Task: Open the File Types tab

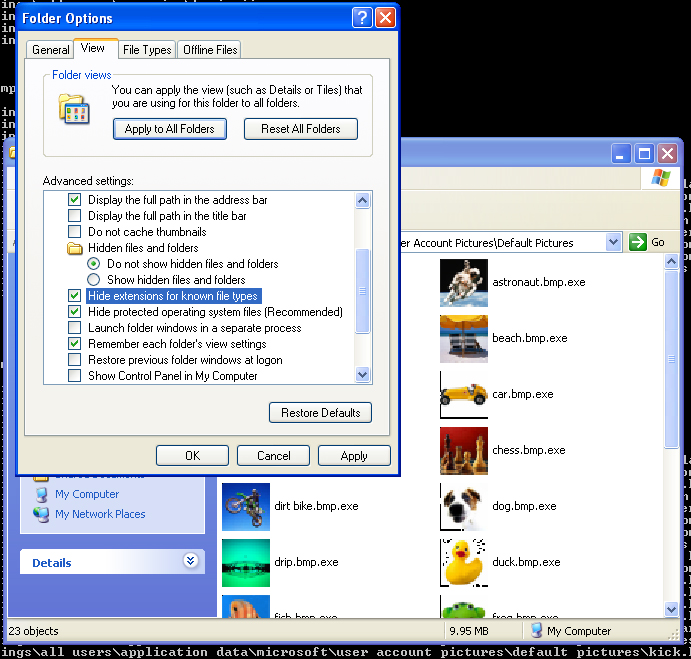Action: [x=147, y=50]
